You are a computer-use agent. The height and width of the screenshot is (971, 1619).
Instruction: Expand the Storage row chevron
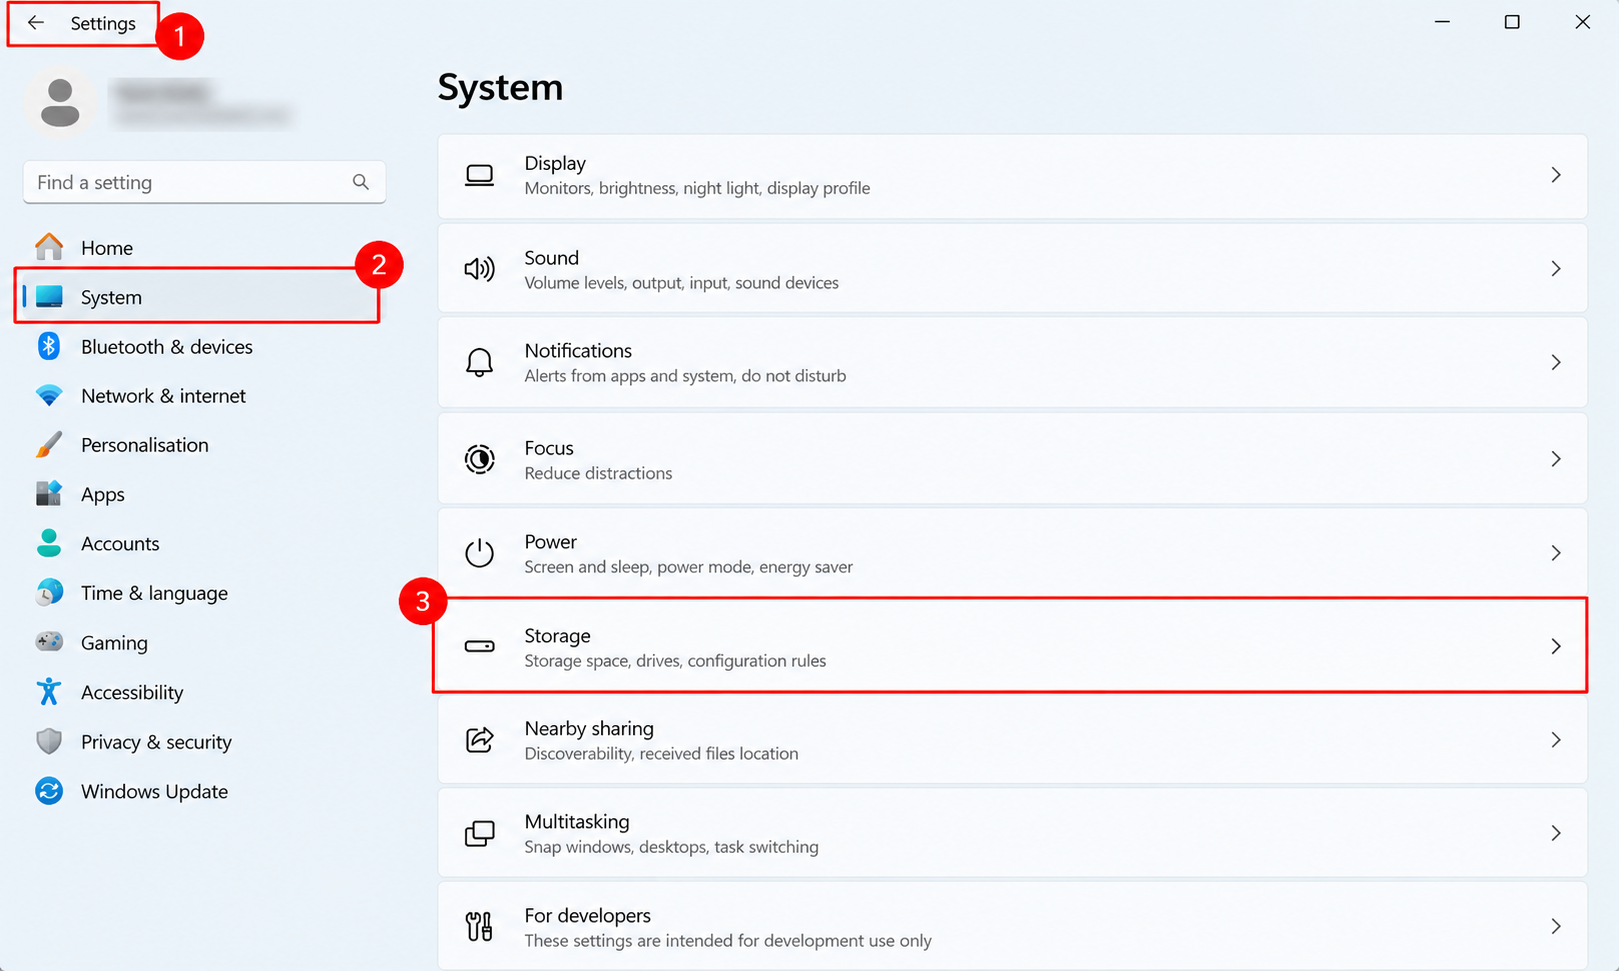tap(1556, 646)
